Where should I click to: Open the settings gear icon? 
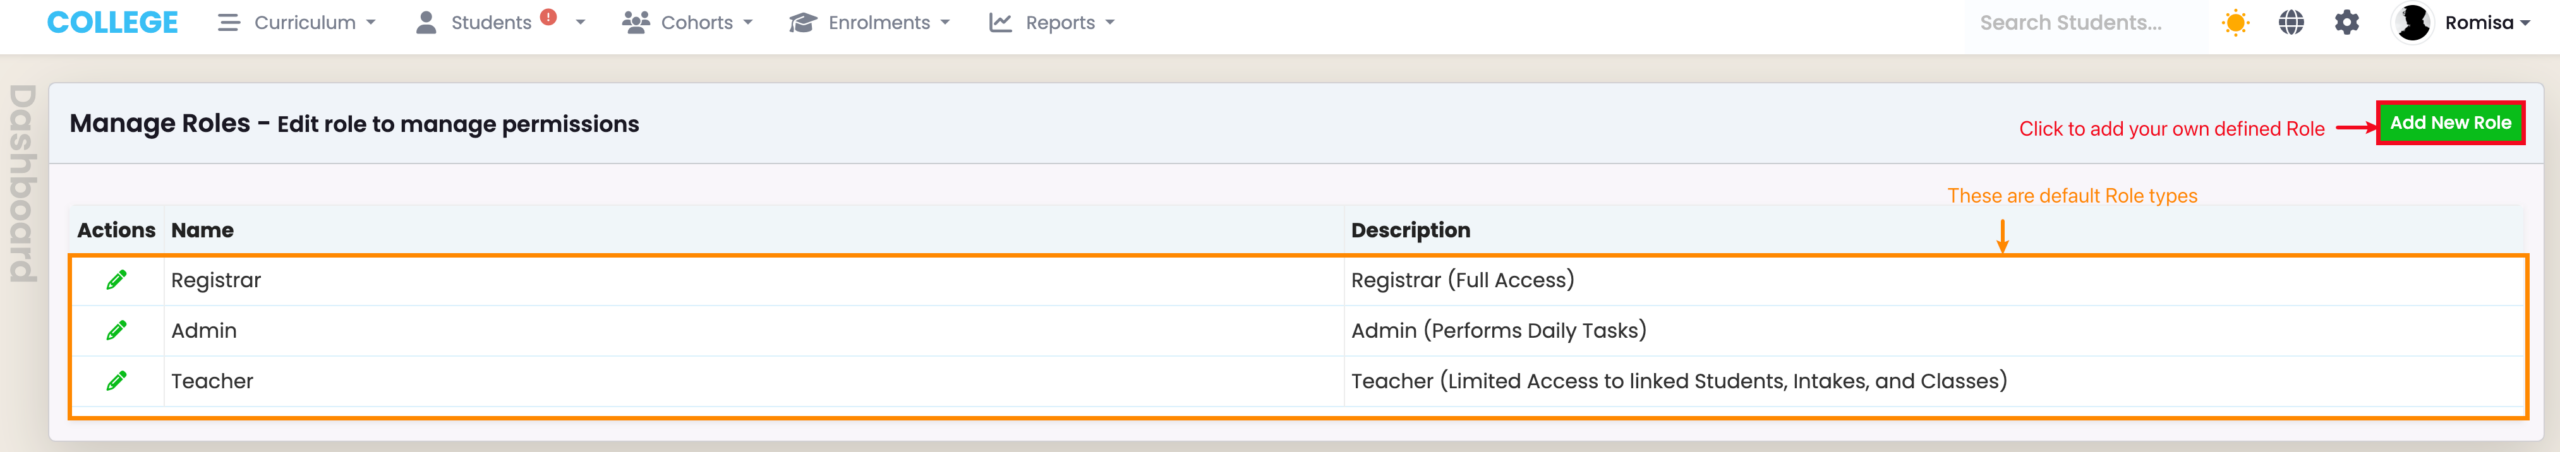2346,22
